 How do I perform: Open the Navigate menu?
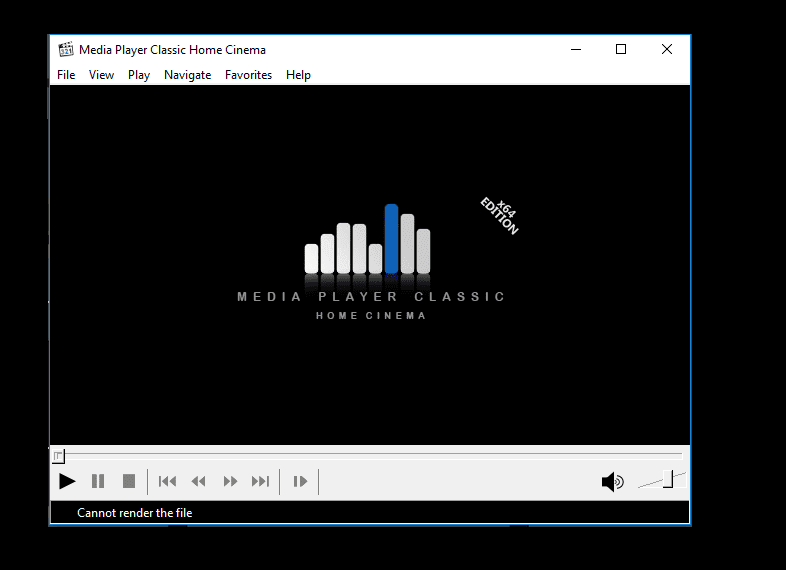pos(187,75)
